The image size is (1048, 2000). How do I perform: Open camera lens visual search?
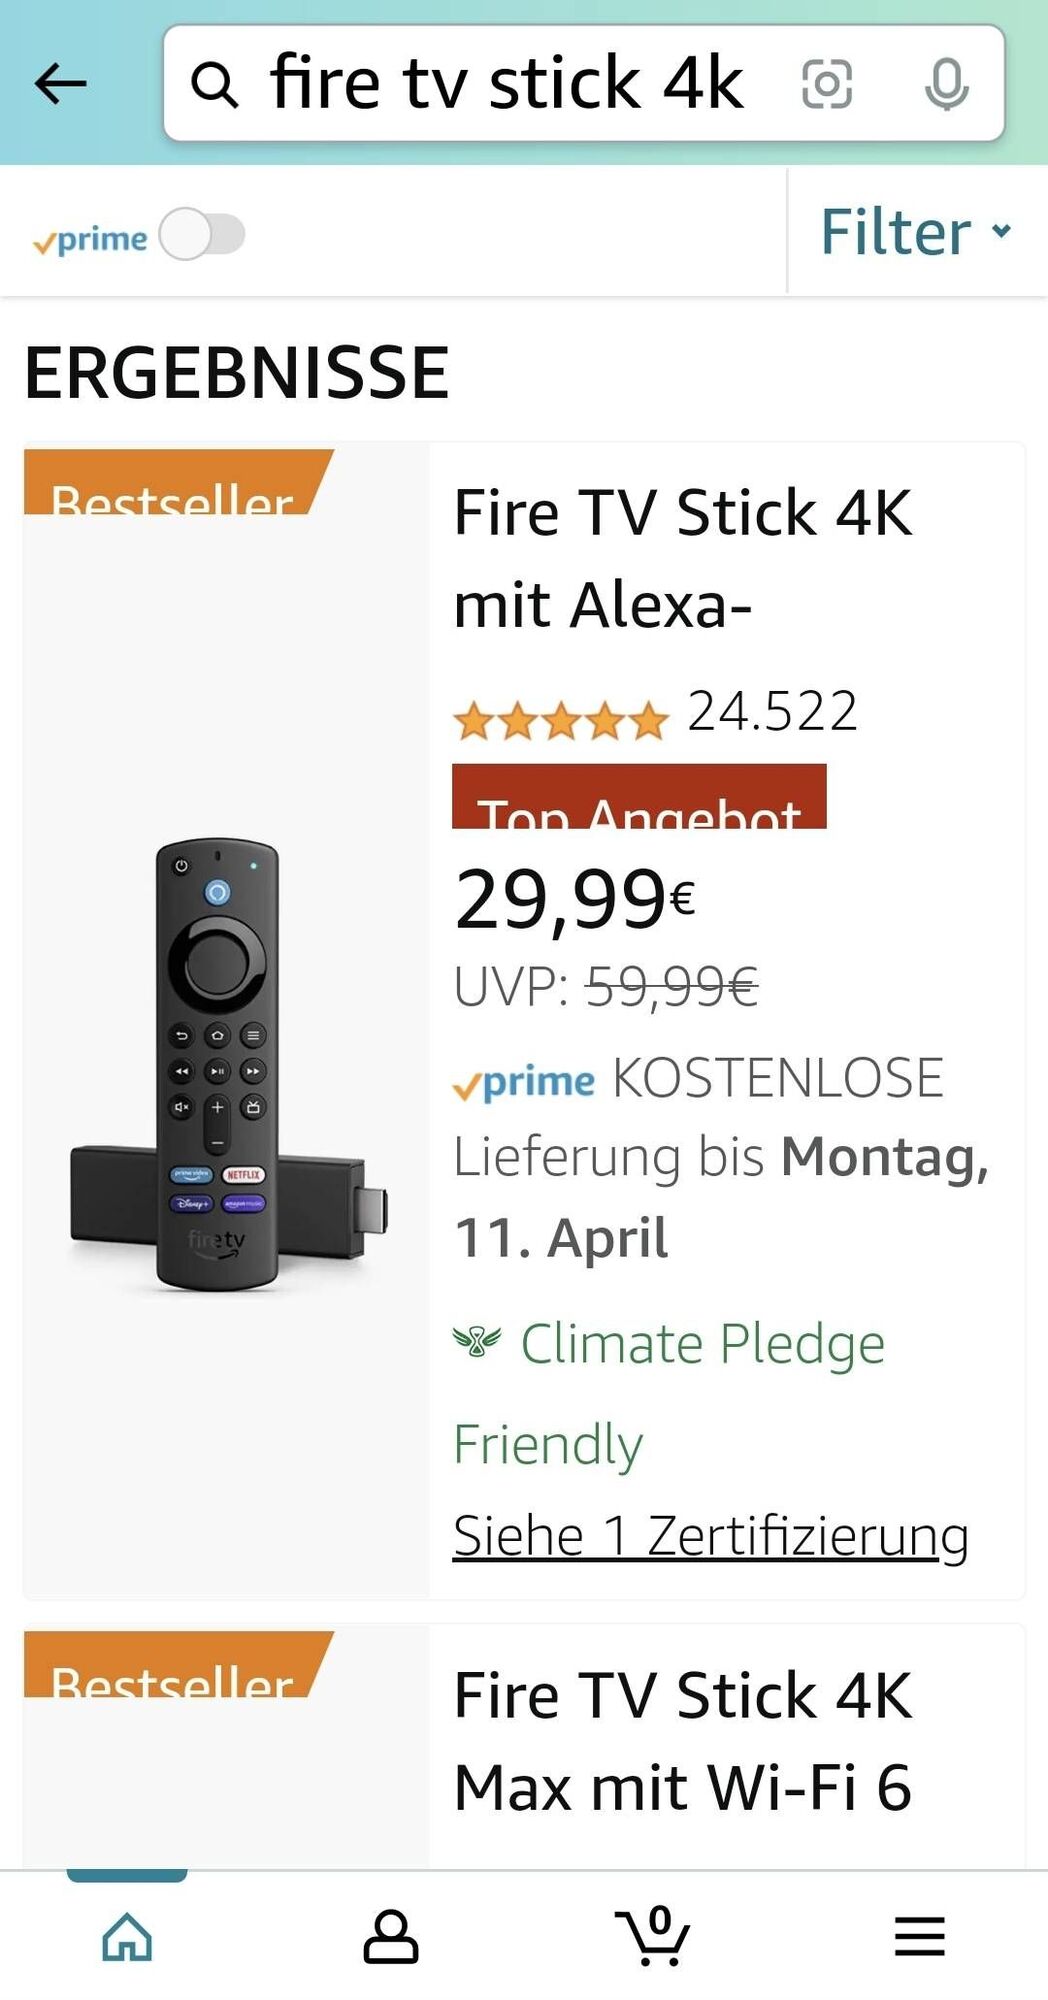coord(827,84)
